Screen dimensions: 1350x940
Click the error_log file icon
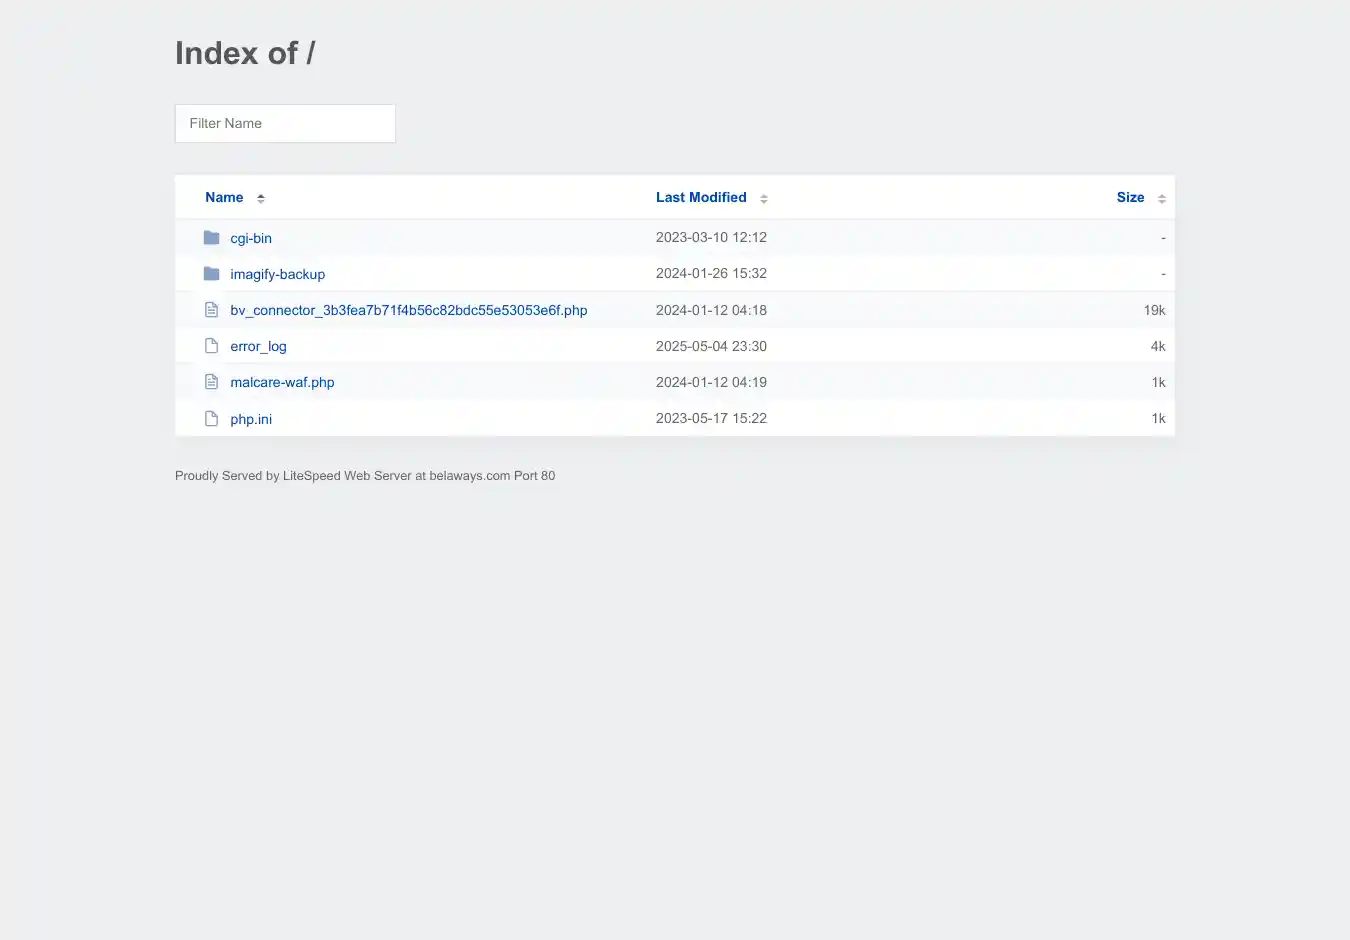(x=211, y=346)
